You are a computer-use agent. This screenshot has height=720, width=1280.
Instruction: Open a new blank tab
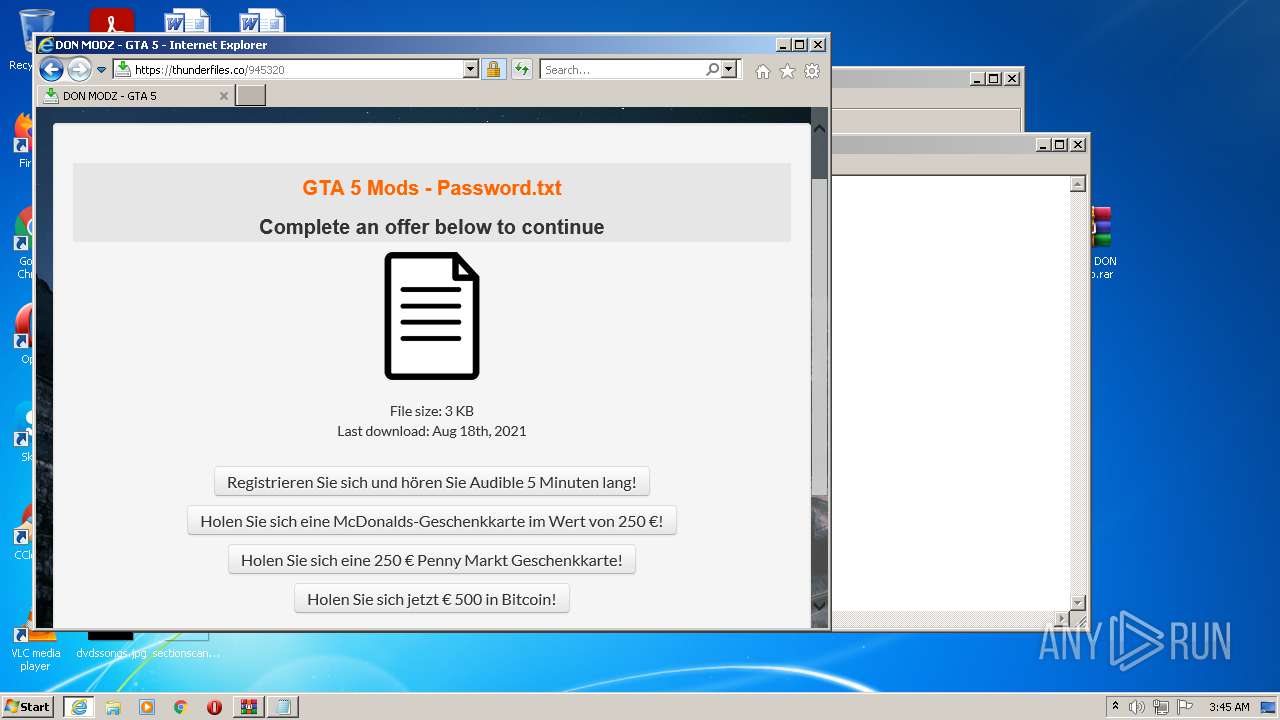[x=250, y=96]
